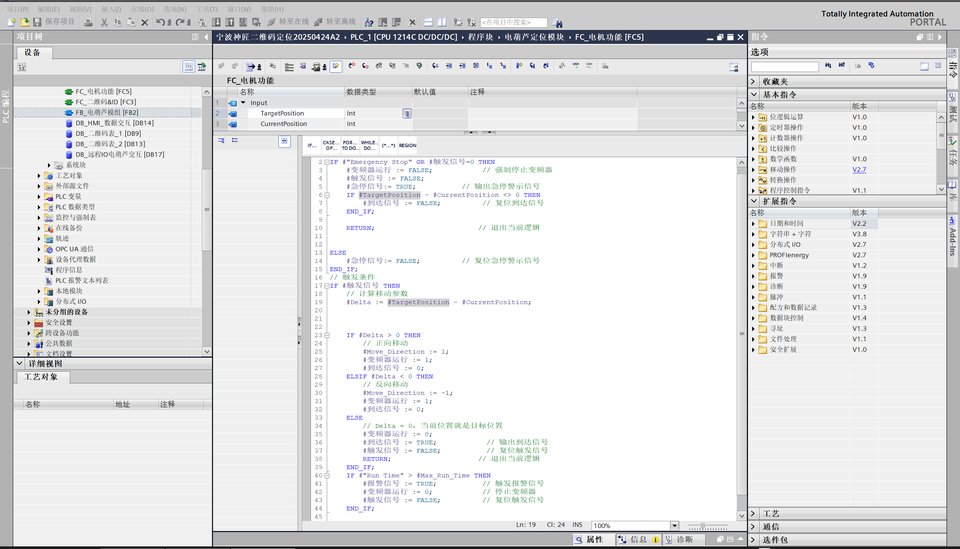Viewport: 960px width, 549px height.
Task: Select FB_电葫芦模组 [FB2] in project tree
Action: point(105,113)
